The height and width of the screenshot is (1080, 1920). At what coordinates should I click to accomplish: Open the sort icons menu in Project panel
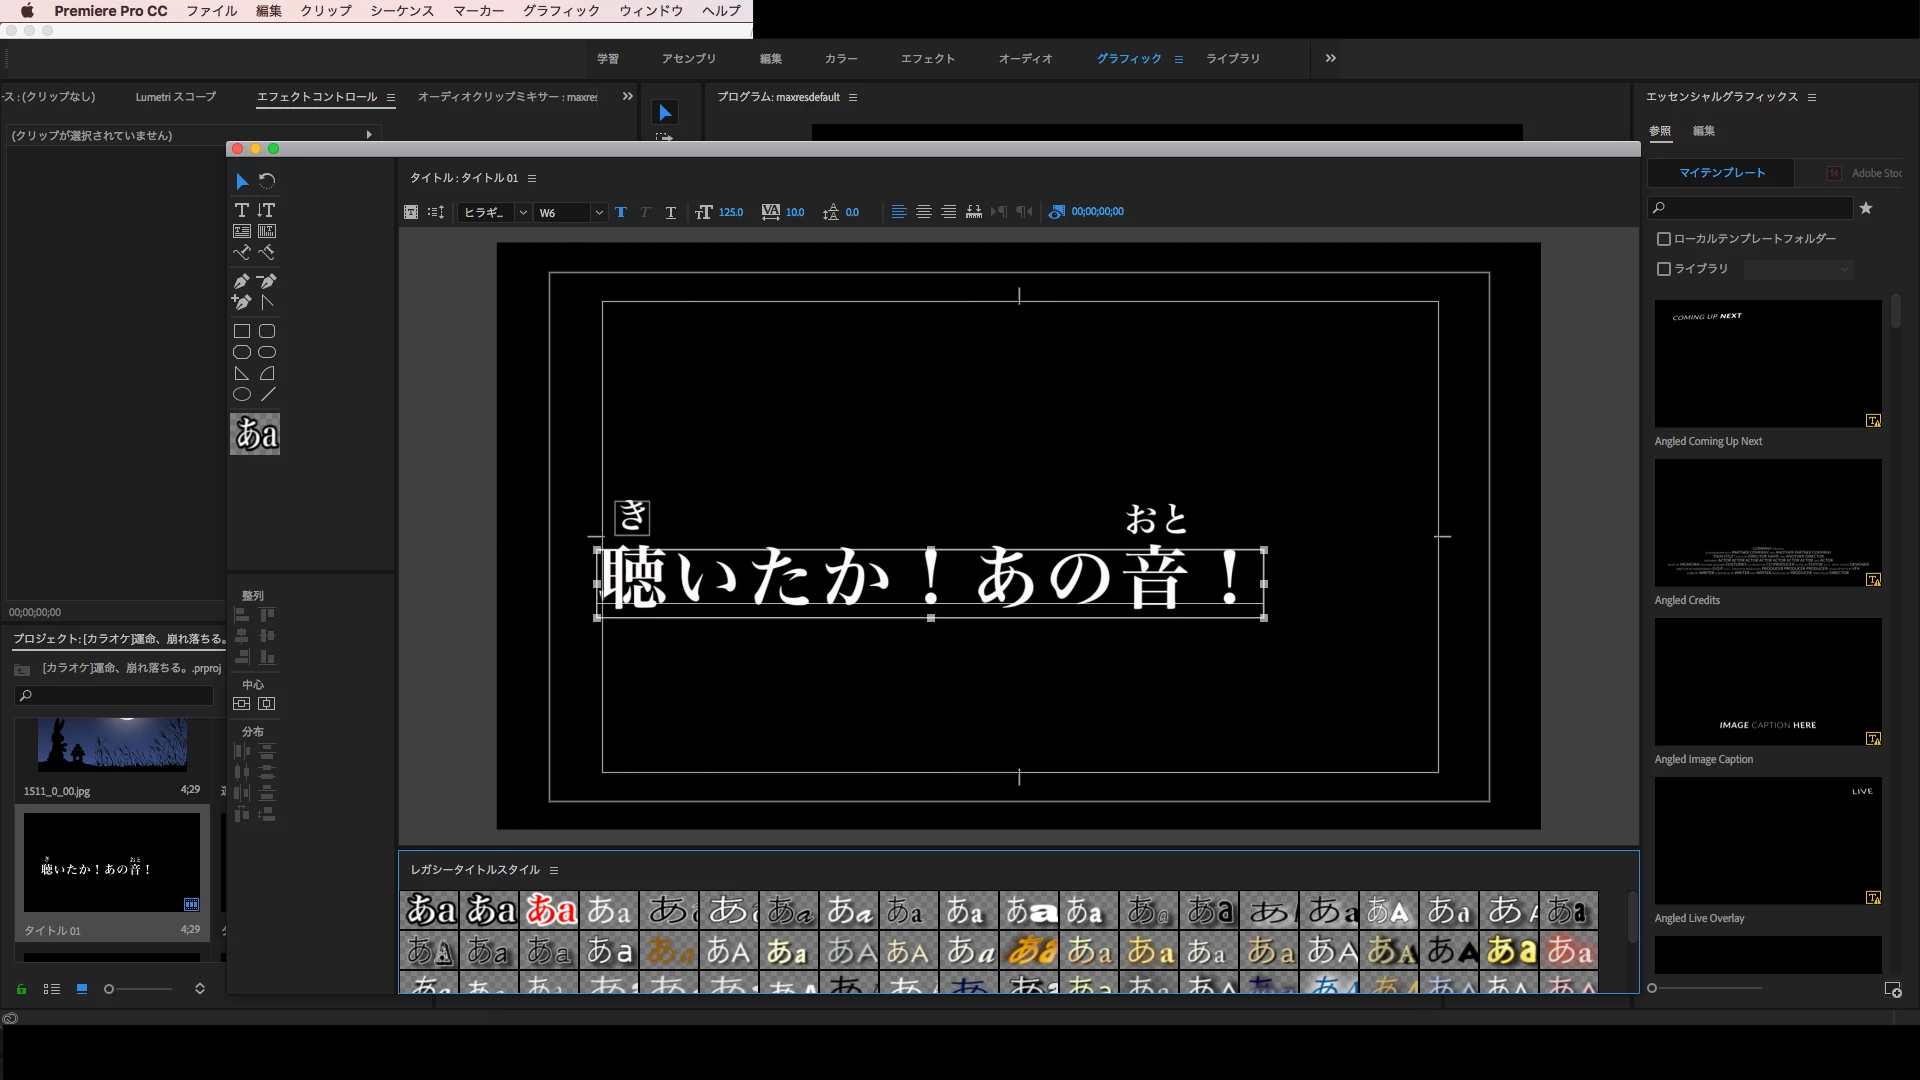point(200,989)
